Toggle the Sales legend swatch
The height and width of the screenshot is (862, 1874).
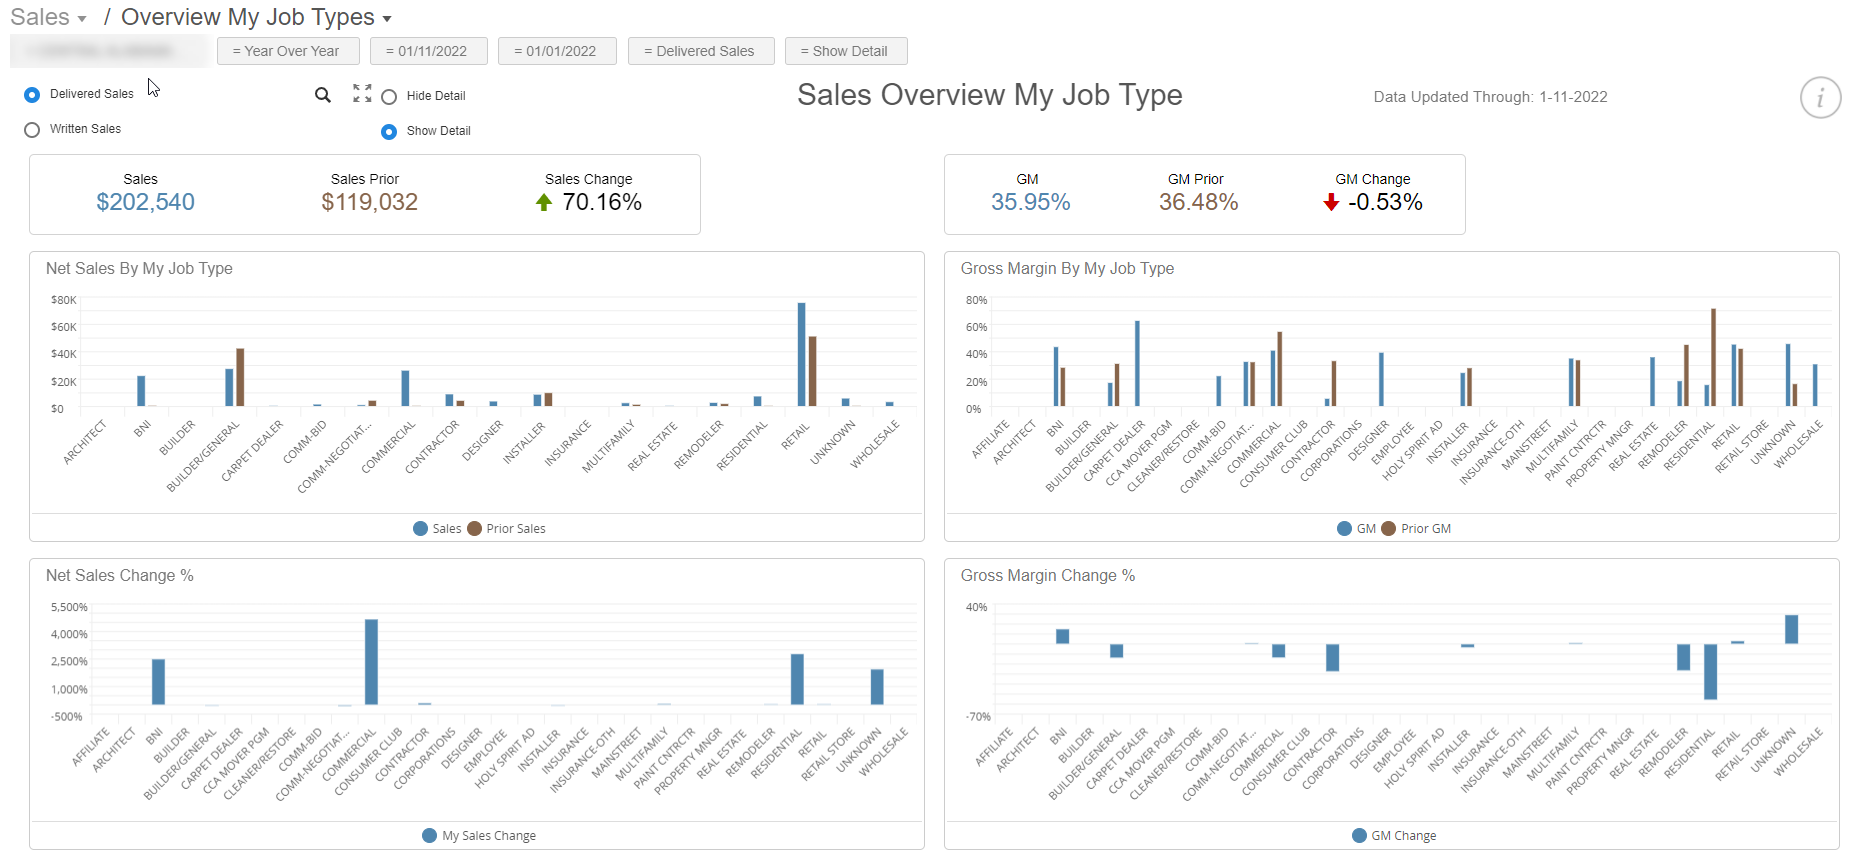[x=421, y=529]
